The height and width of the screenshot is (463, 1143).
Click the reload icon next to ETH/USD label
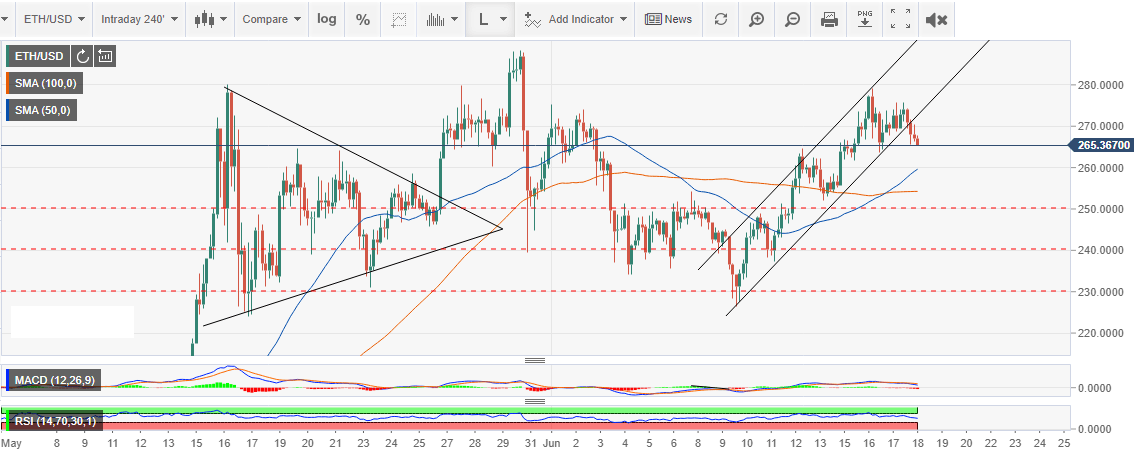pyautogui.click(x=83, y=56)
